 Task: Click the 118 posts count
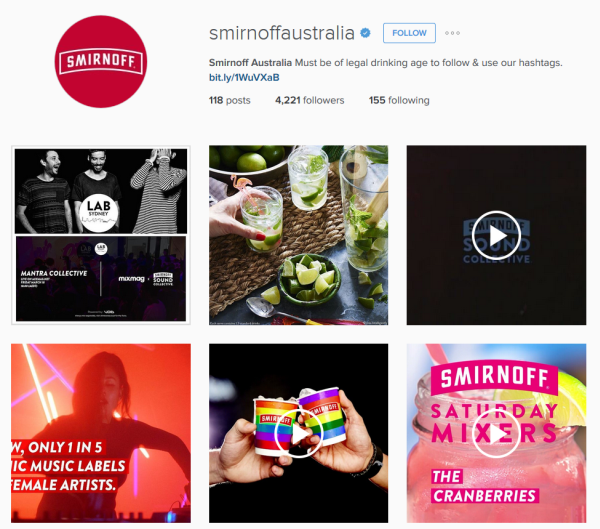click(x=230, y=100)
